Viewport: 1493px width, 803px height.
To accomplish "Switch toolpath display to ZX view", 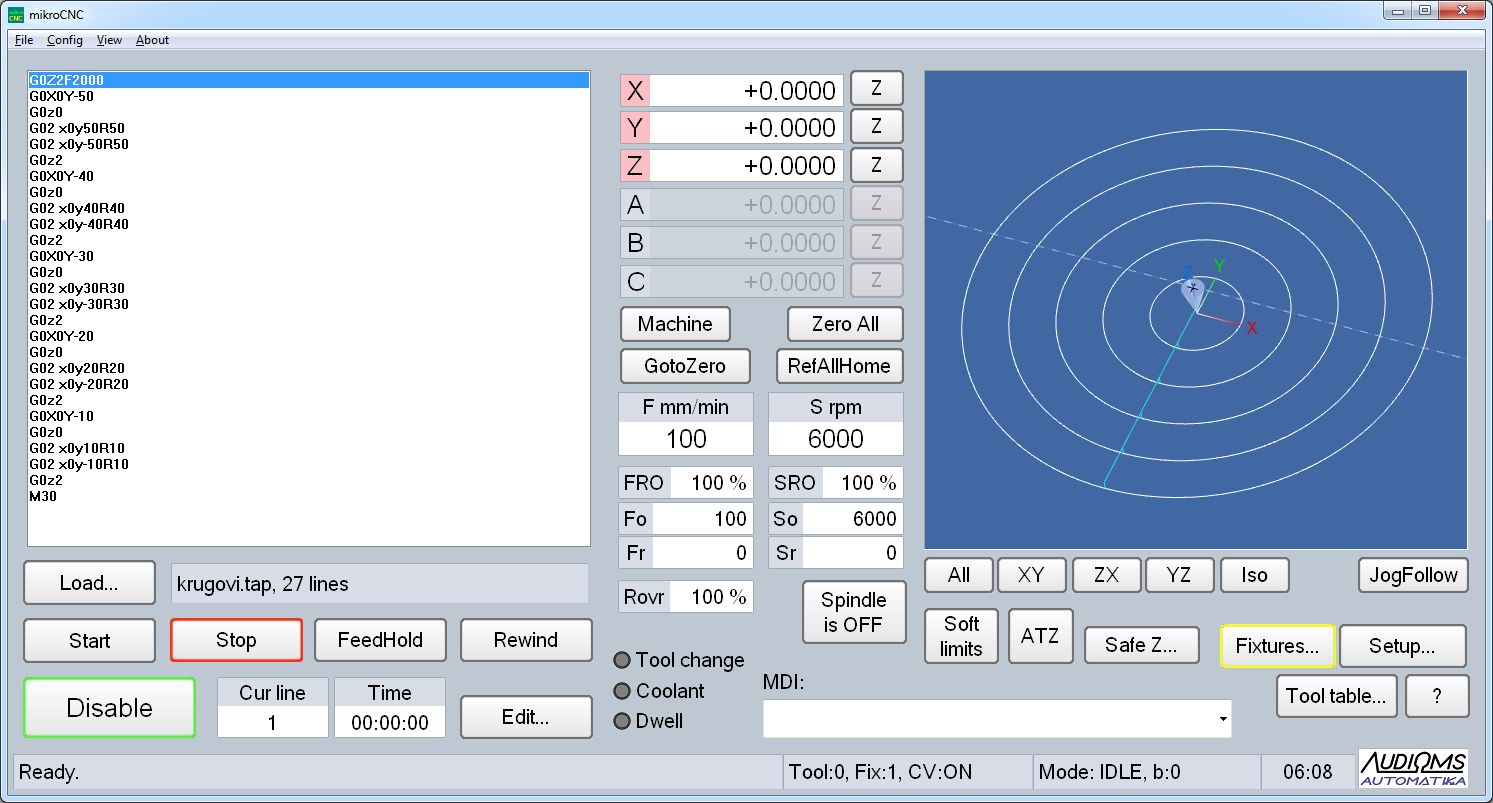I will [x=1106, y=575].
